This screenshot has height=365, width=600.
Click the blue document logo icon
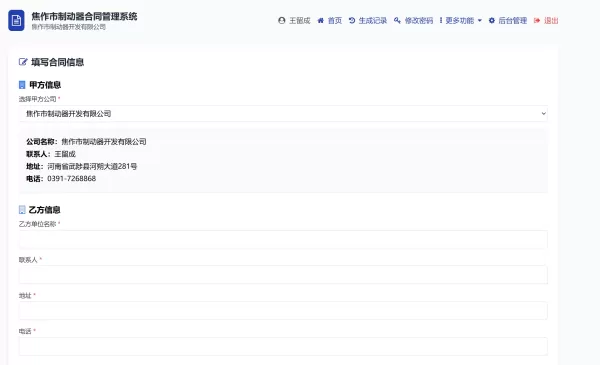click(16, 20)
